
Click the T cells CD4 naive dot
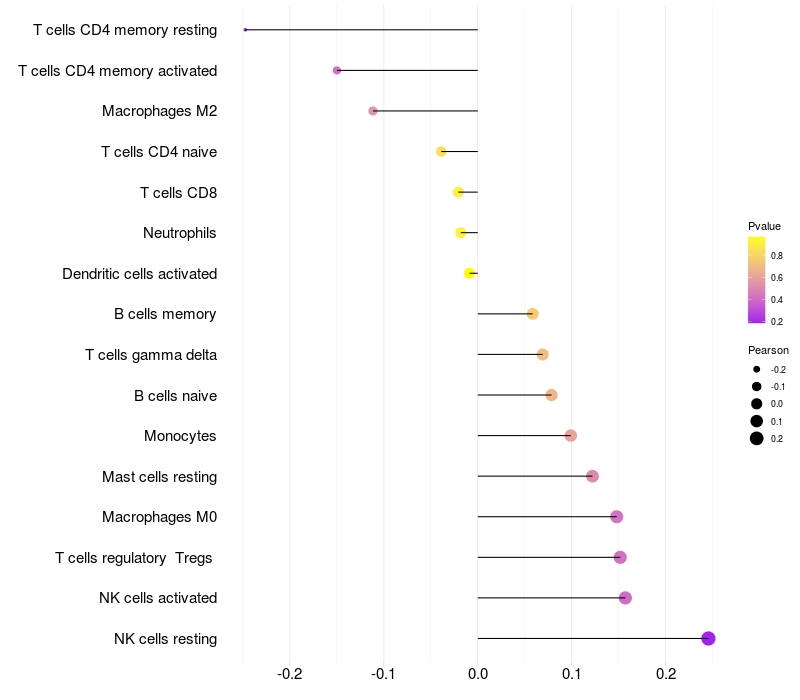[441, 152]
